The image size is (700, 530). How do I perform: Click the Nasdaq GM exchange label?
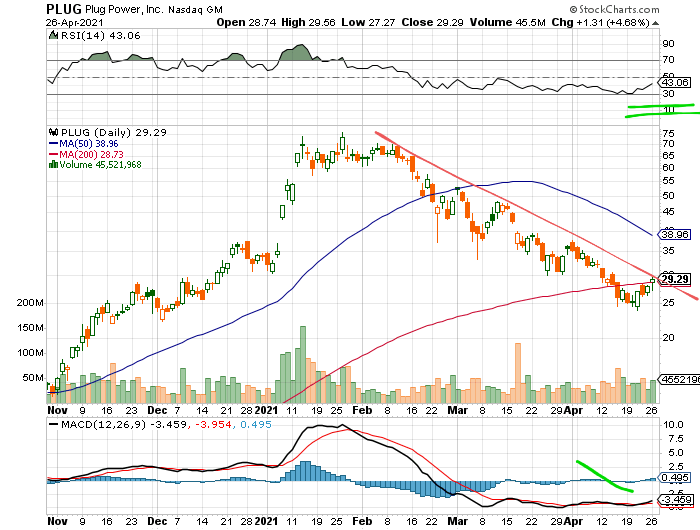[x=195, y=10]
